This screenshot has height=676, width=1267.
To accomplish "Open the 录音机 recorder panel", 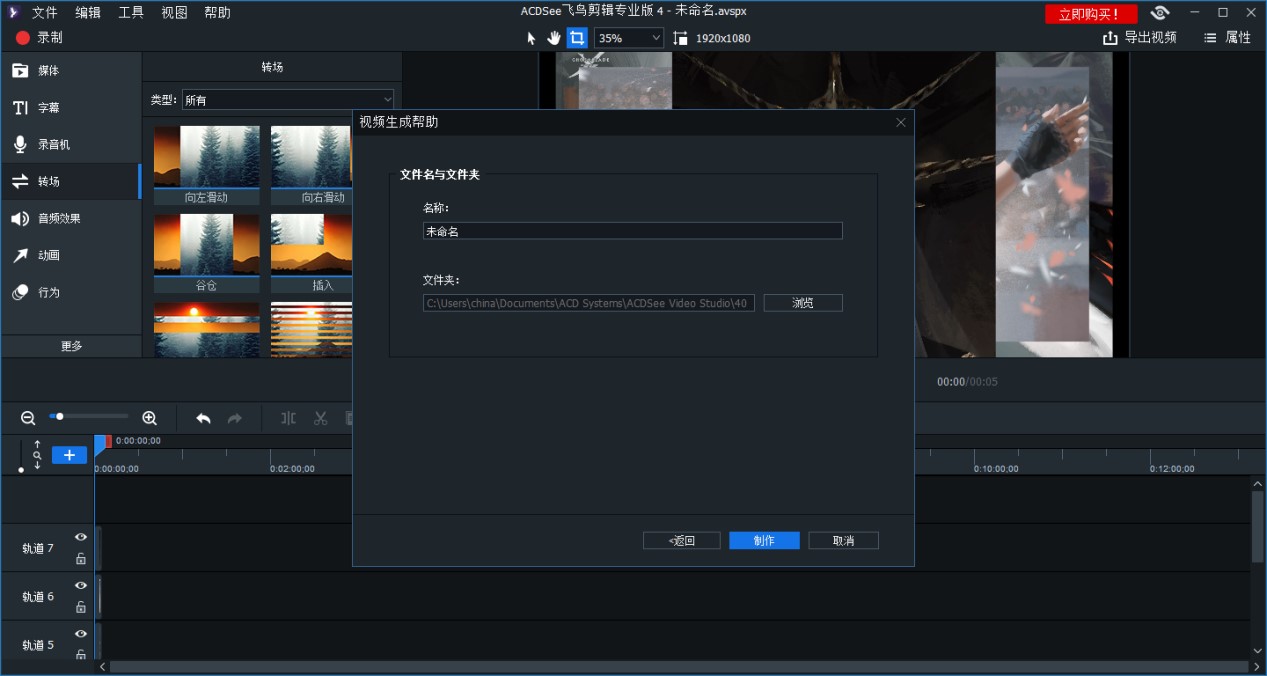I will [x=70, y=144].
